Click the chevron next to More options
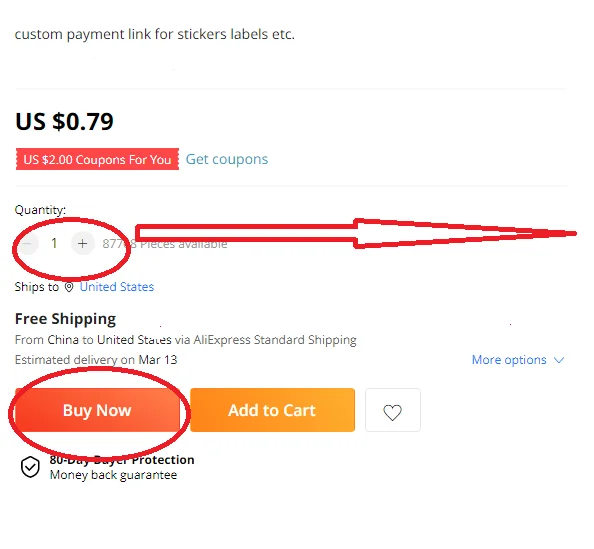Image resolution: width=594 pixels, height=549 pixels. pyautogui.click(x=559, y=360)
